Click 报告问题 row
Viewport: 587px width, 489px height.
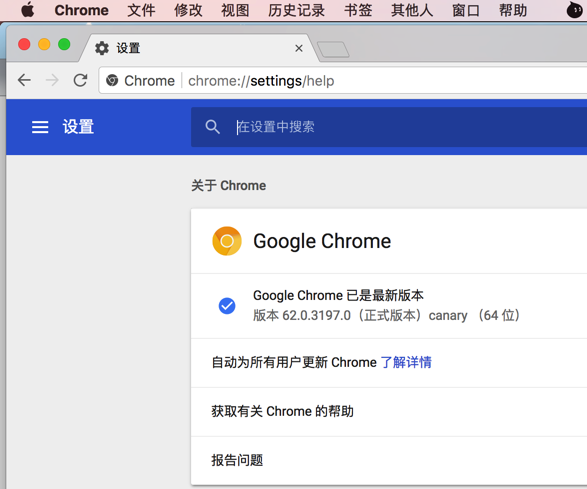pos(389,460)
